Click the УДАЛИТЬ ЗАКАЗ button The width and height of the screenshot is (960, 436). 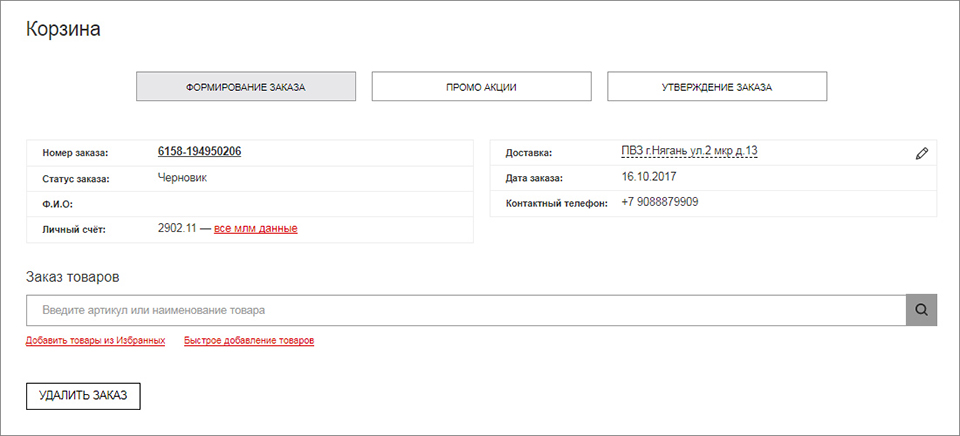(83, 396)
